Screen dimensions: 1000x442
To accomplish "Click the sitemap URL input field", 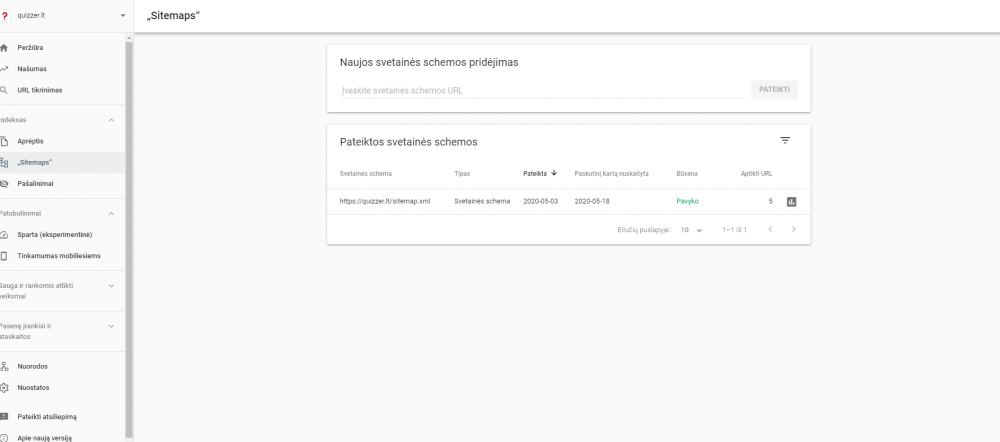I will (540, 90).
